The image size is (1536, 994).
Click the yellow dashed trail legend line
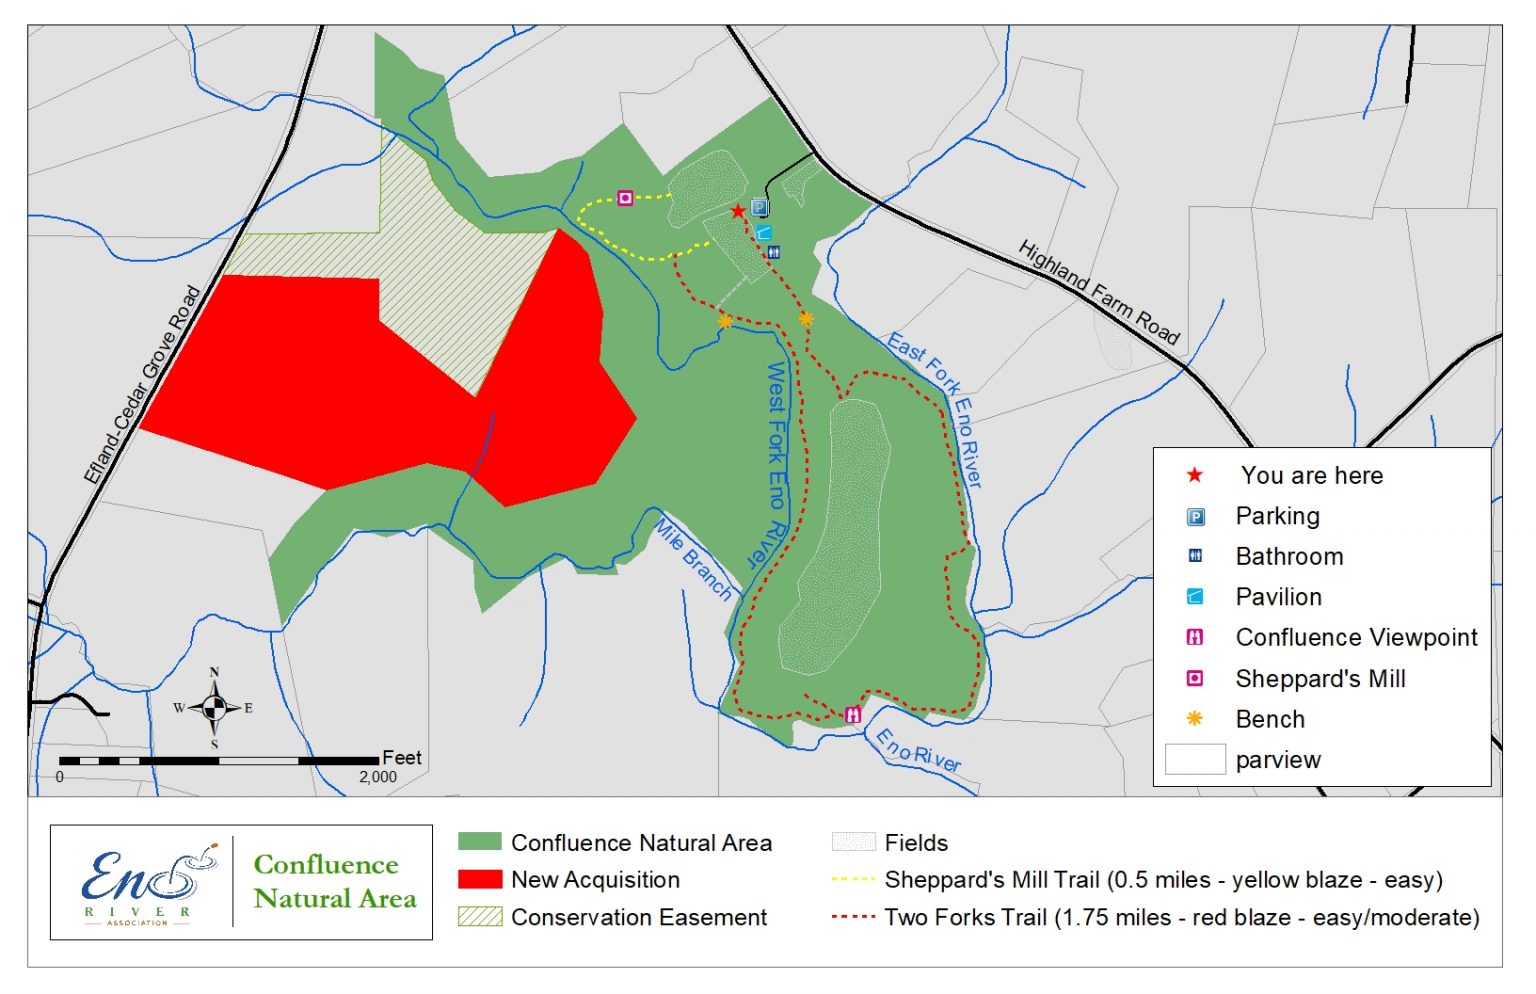pyautogui.click(x=853, y=880)
